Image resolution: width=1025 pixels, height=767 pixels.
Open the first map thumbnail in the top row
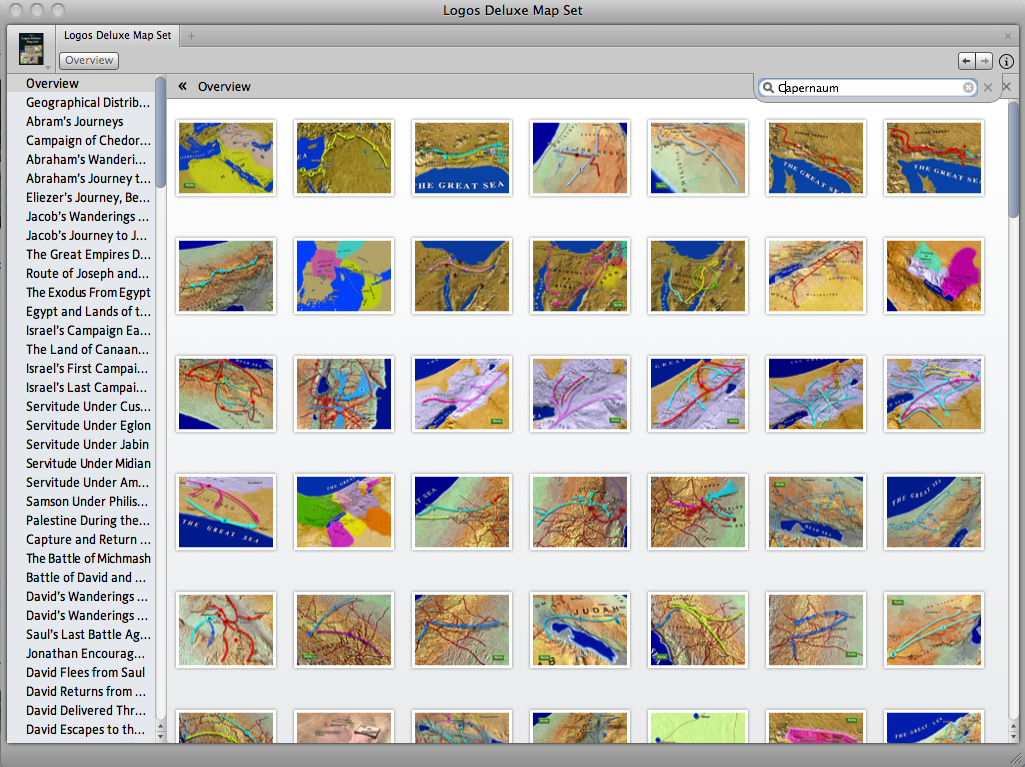tap(225, 158)
